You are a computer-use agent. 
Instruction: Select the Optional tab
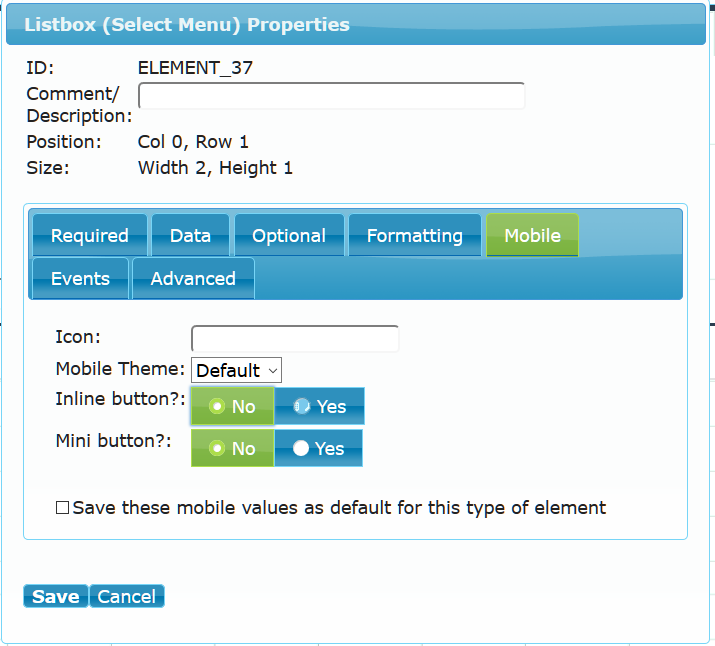289,235
